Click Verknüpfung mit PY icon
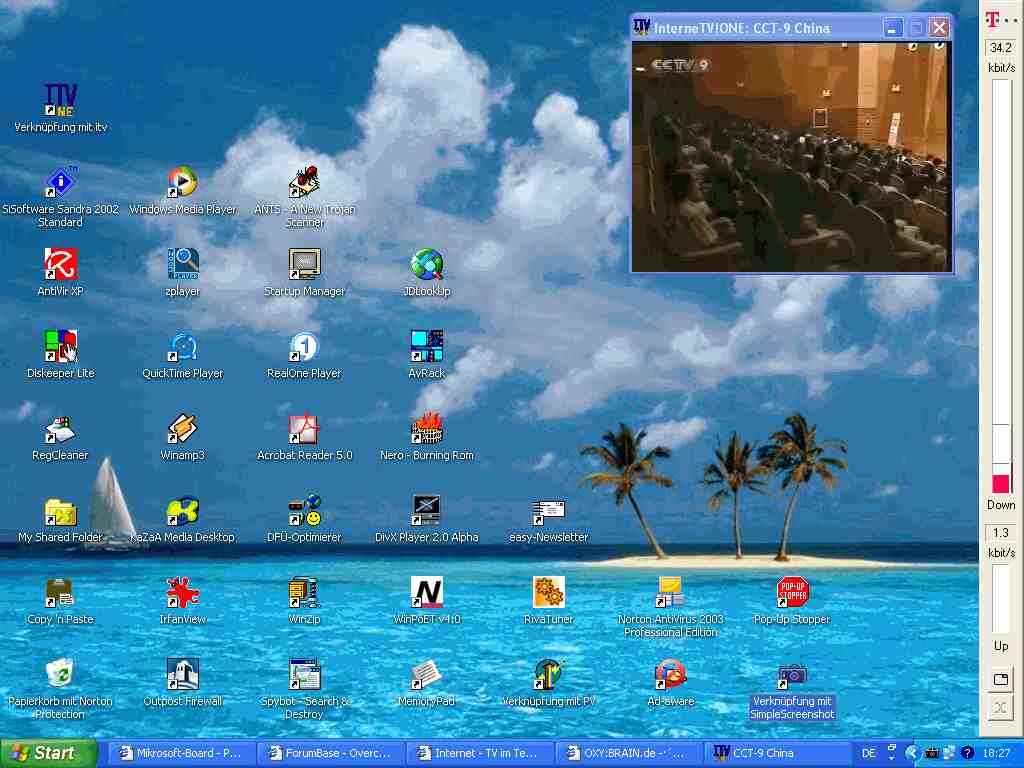The image size is (1024, 768). click(x=548, y=675)
